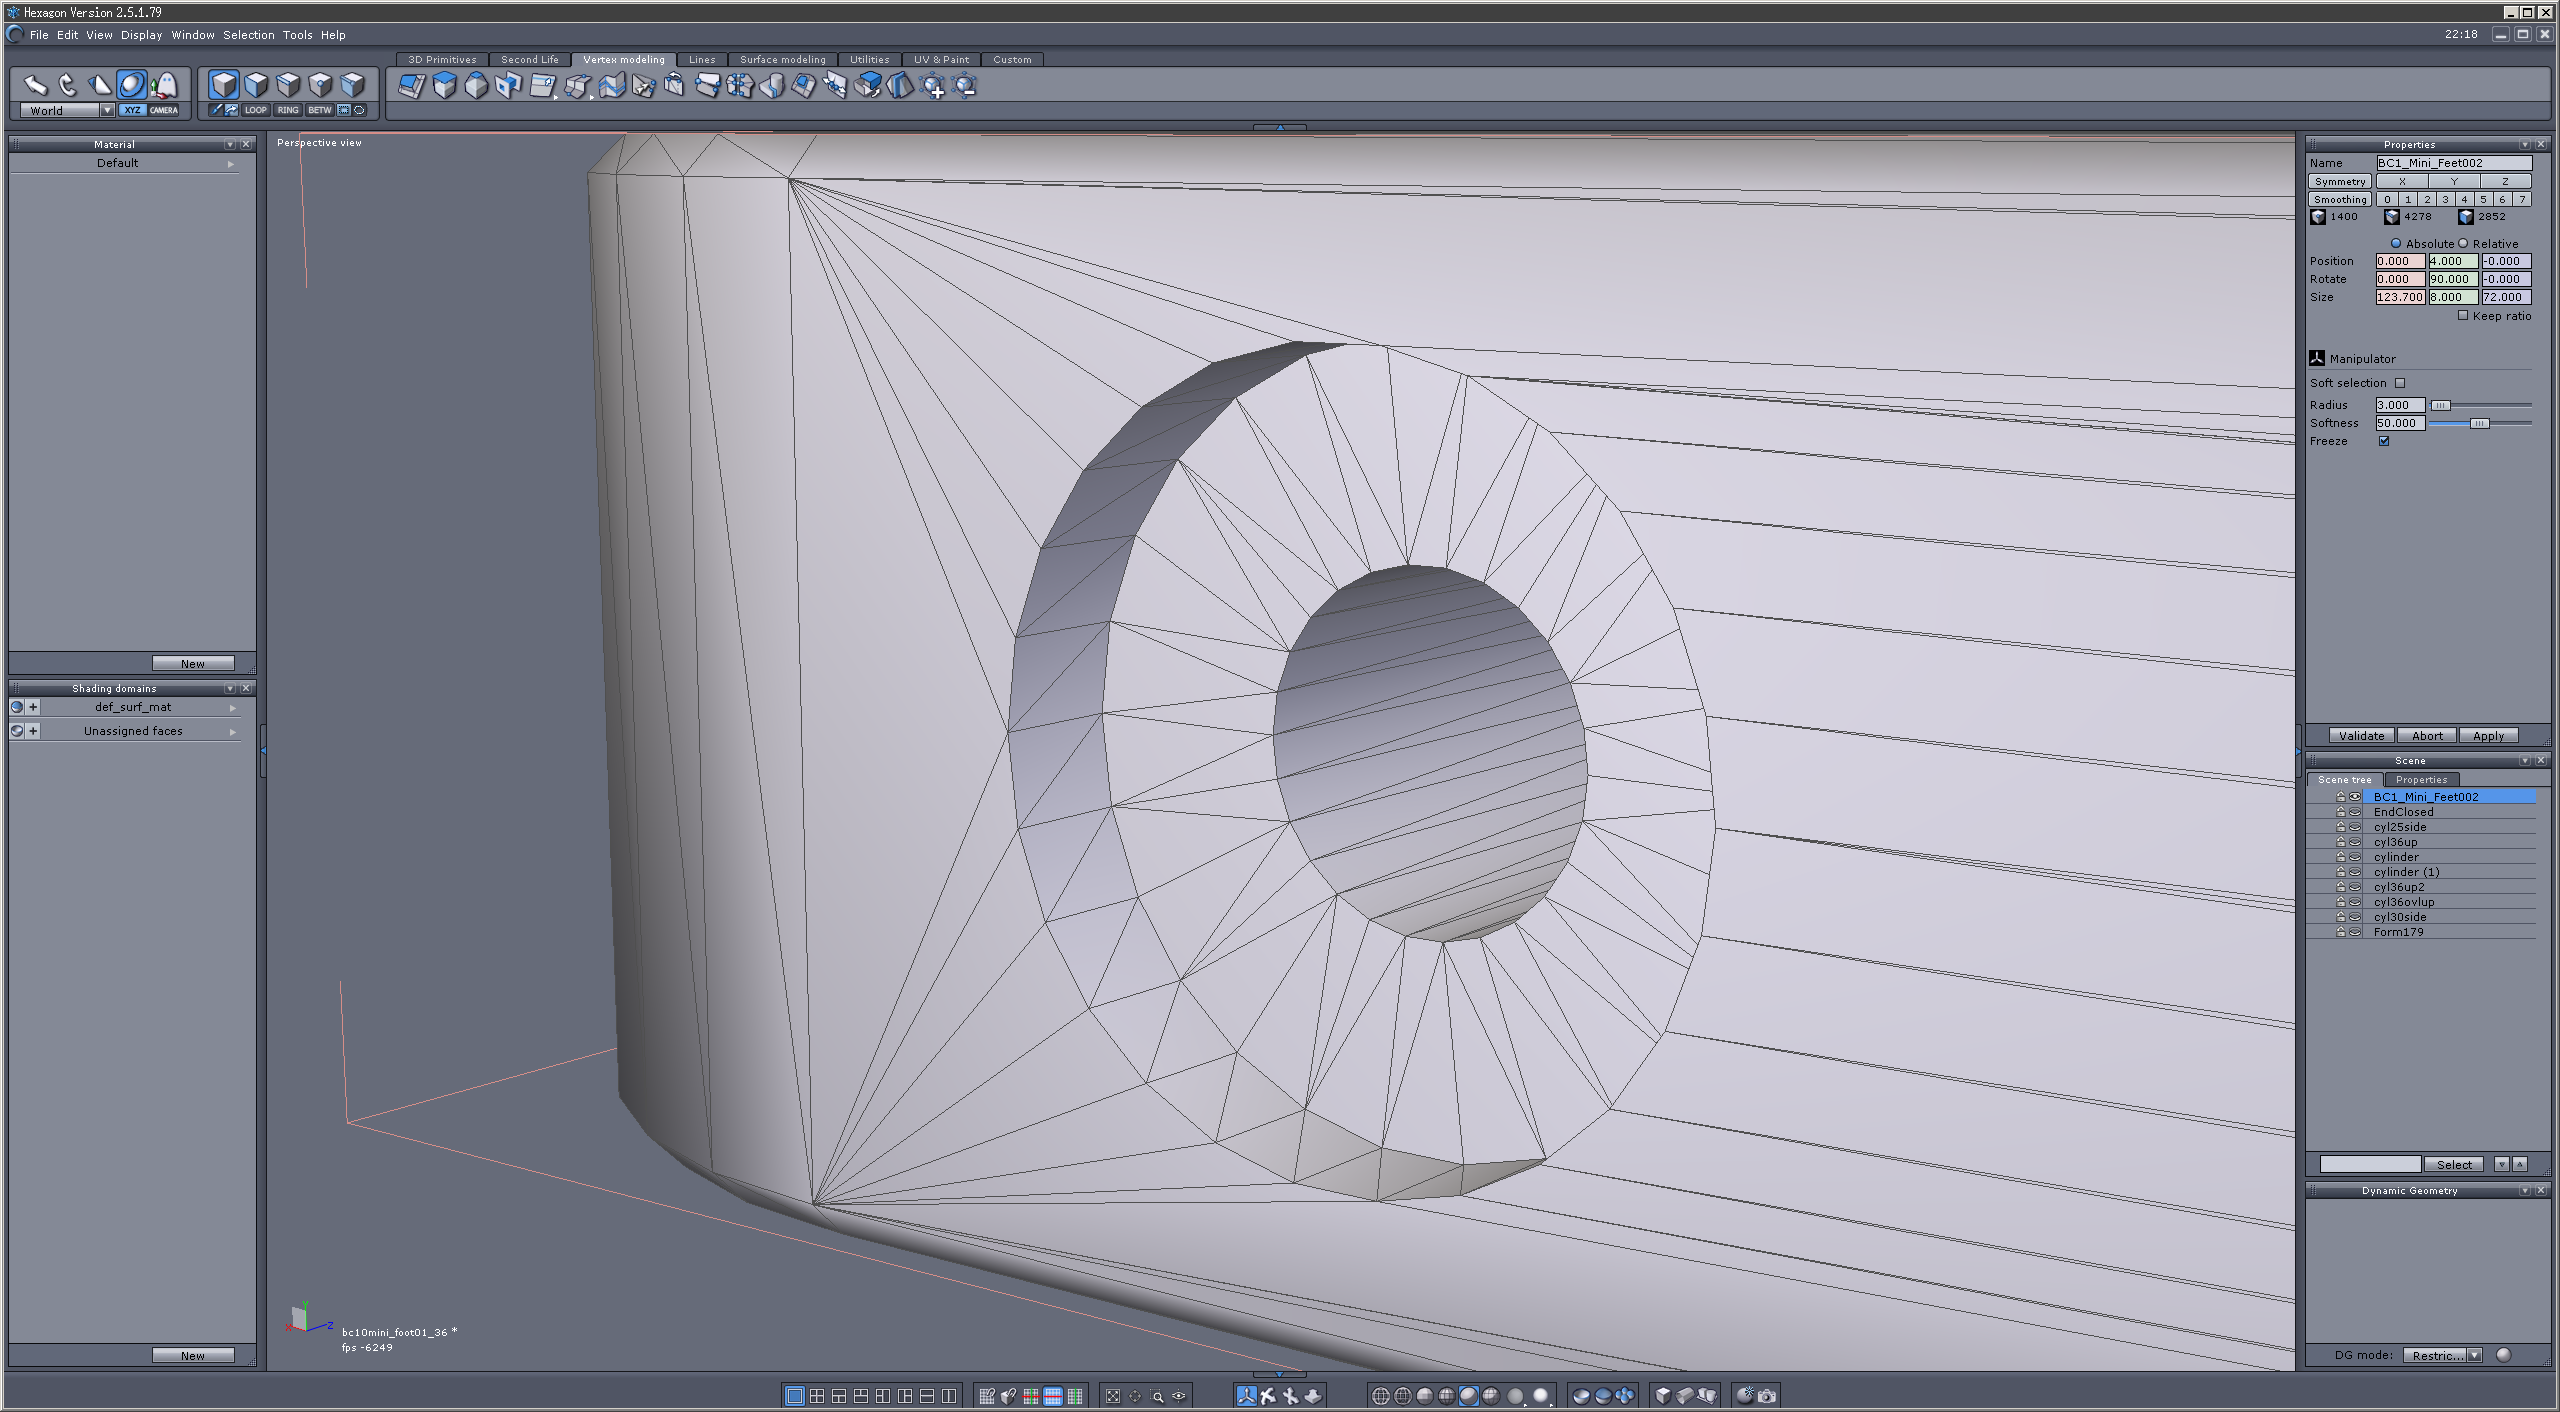Open the Surface modeling tab

pos(782,60)
